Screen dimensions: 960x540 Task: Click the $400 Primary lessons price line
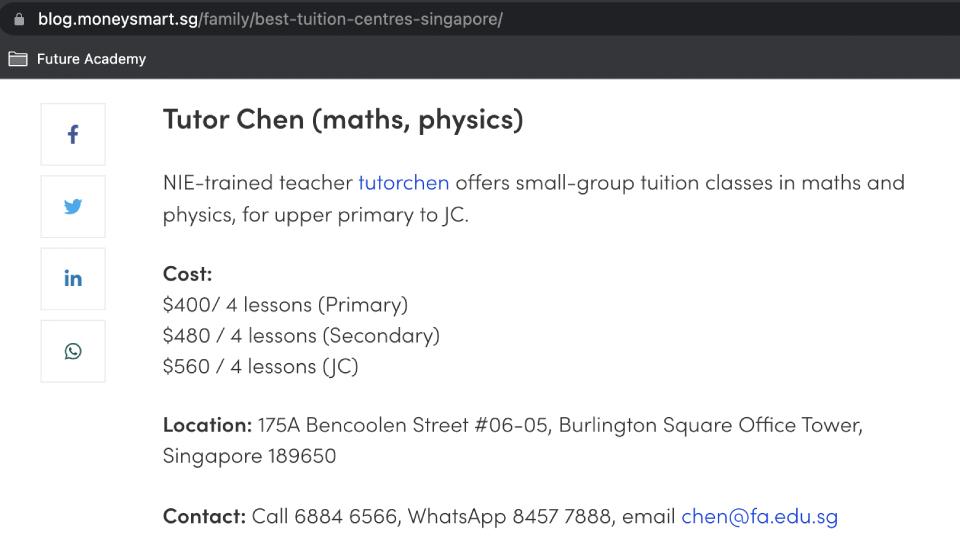tap(285, 305)
